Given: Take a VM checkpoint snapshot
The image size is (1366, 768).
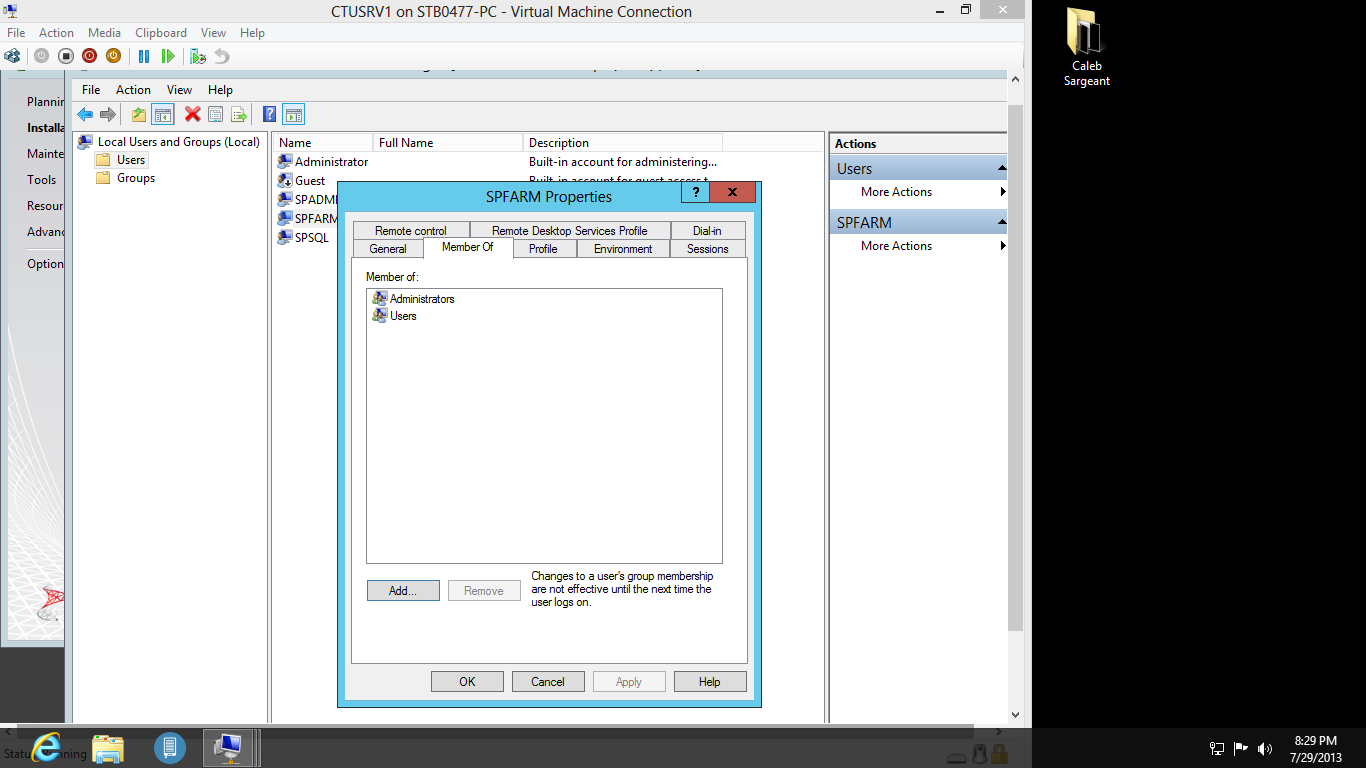Looking at the screenshot, I should point(198,56).
